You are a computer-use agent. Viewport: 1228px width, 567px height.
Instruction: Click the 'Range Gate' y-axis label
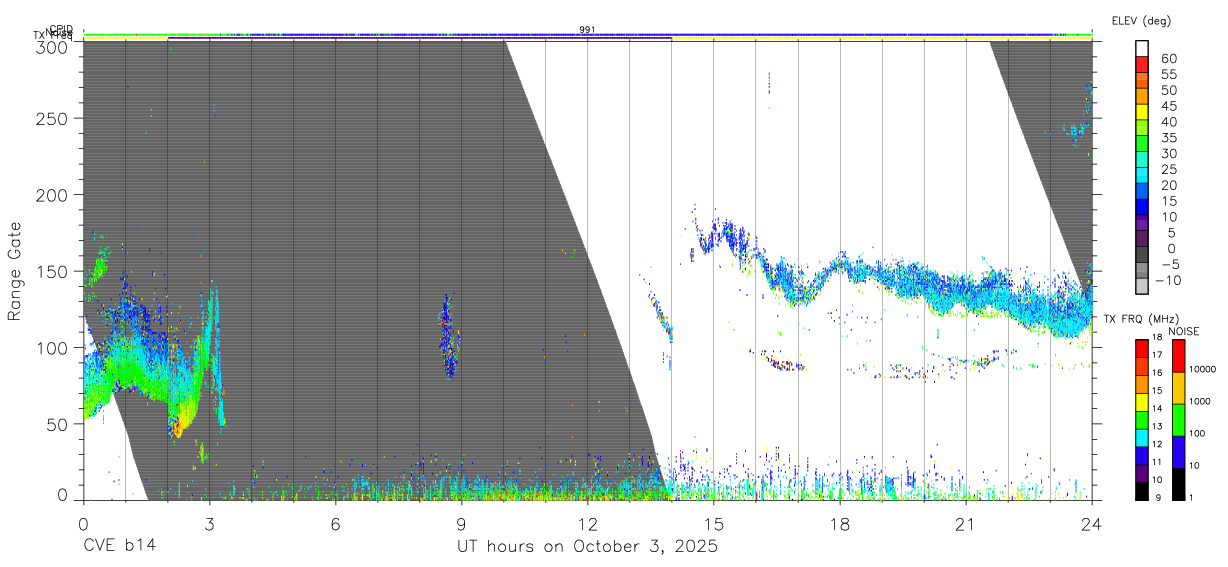click(15, 271)
